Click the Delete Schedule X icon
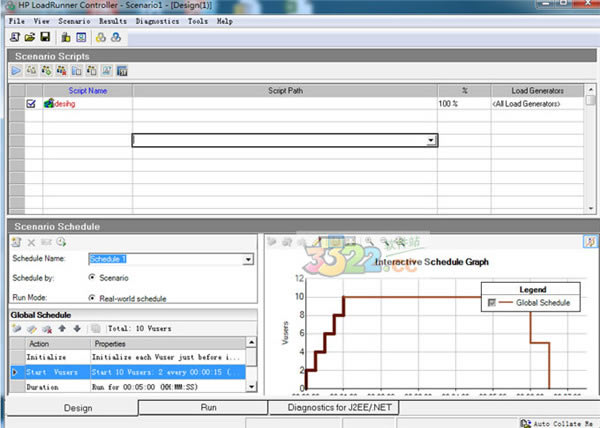The height and width of the screenshot is (428, 600). 31,242
